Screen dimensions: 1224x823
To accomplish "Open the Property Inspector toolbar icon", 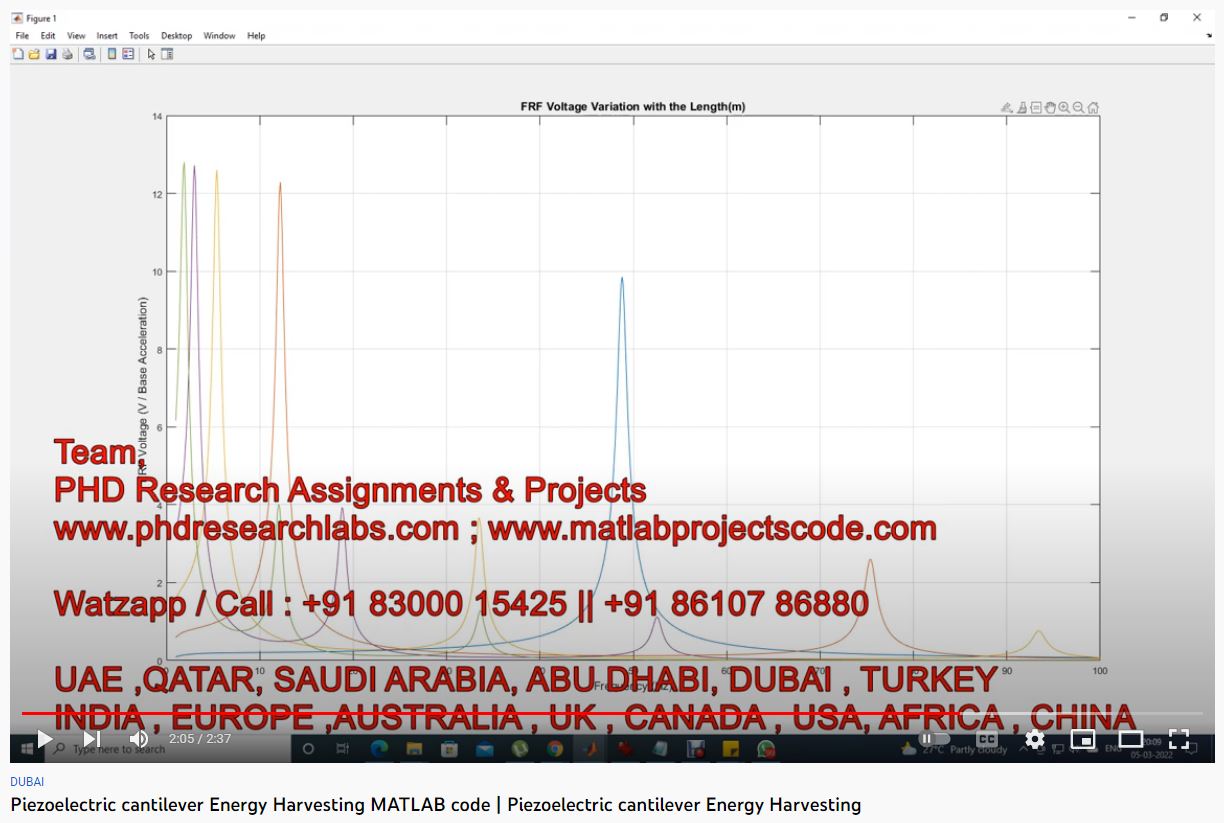I will tap(167, 54).
